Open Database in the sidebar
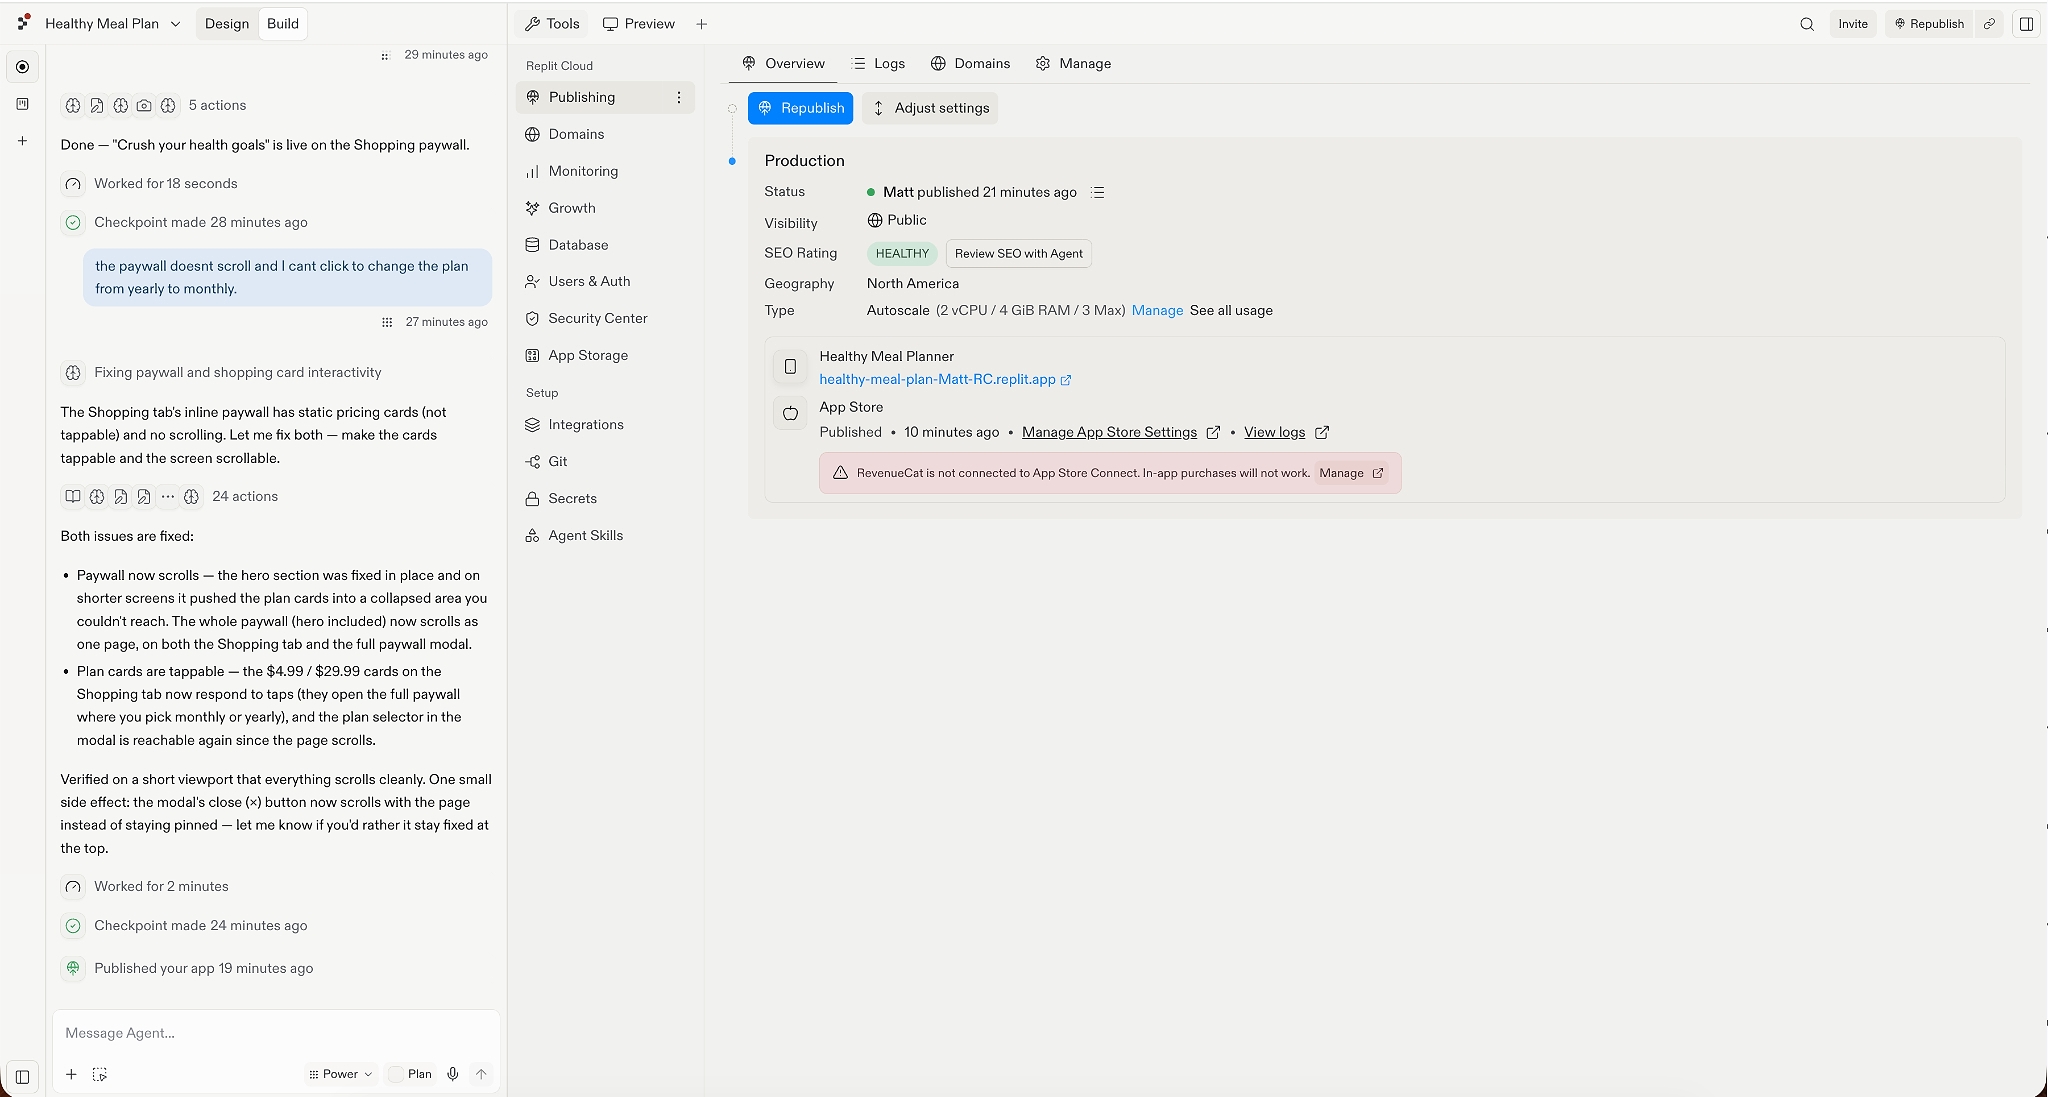This screenshot has height=1097, width=2048. pyautogui.click(x=605, y=245)
